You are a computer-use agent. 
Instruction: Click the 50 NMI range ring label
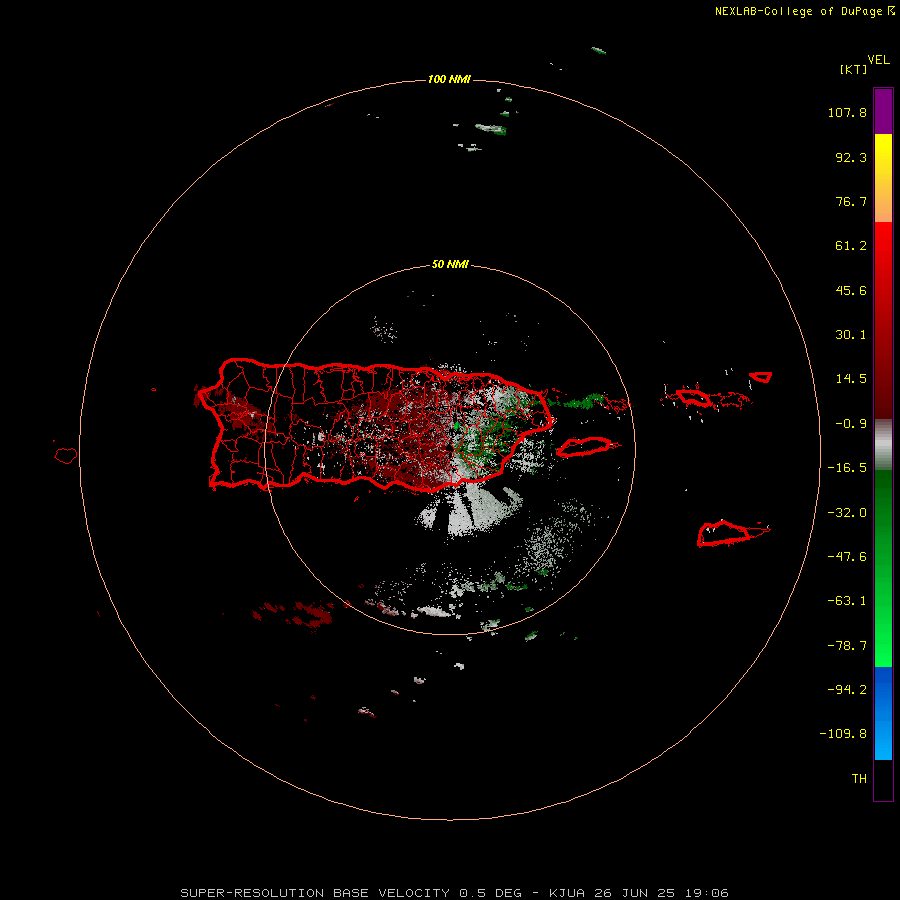click(450, 264)
